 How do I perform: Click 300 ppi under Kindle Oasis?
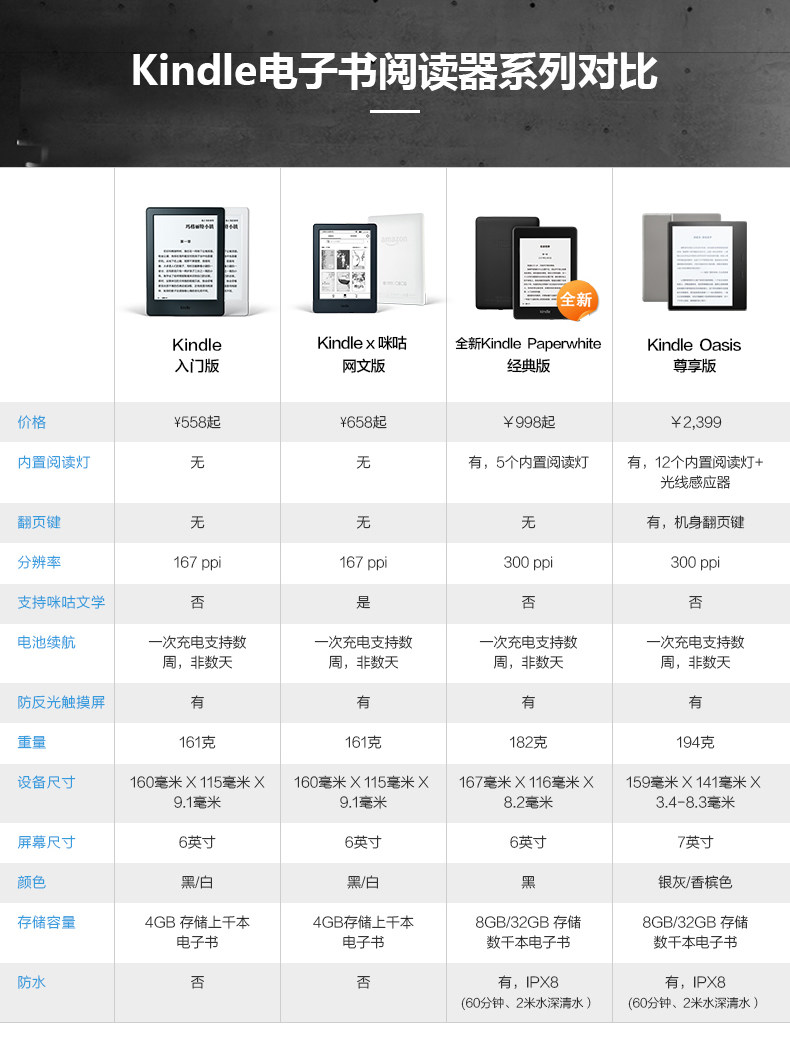[x=695, y=562]
